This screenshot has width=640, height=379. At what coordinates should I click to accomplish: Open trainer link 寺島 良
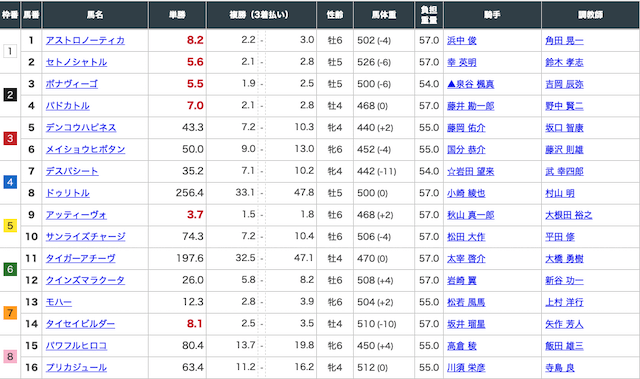click(x=560, y=368)
